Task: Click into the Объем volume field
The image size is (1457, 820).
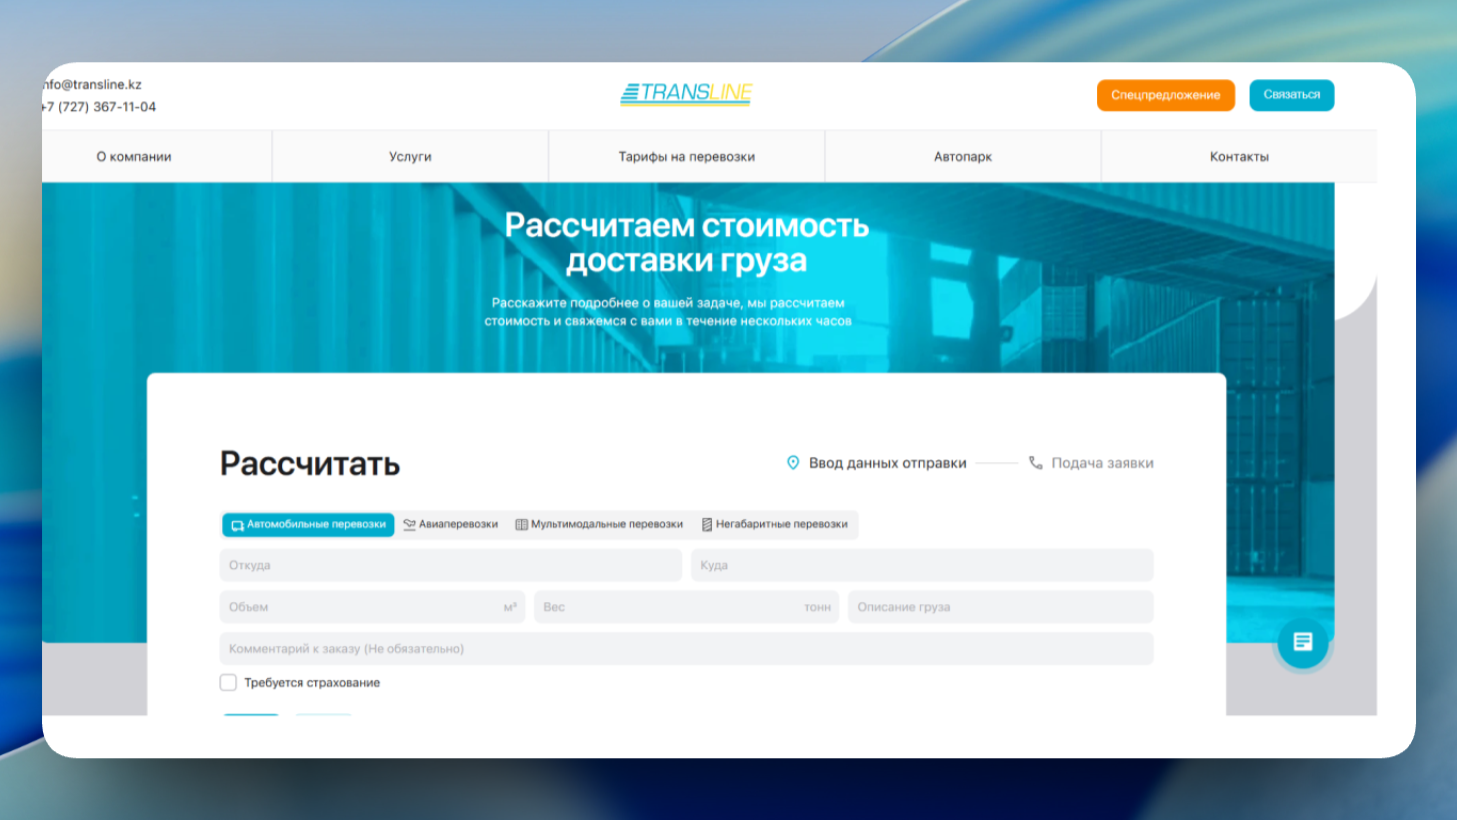Action: [x=372, y=607]
